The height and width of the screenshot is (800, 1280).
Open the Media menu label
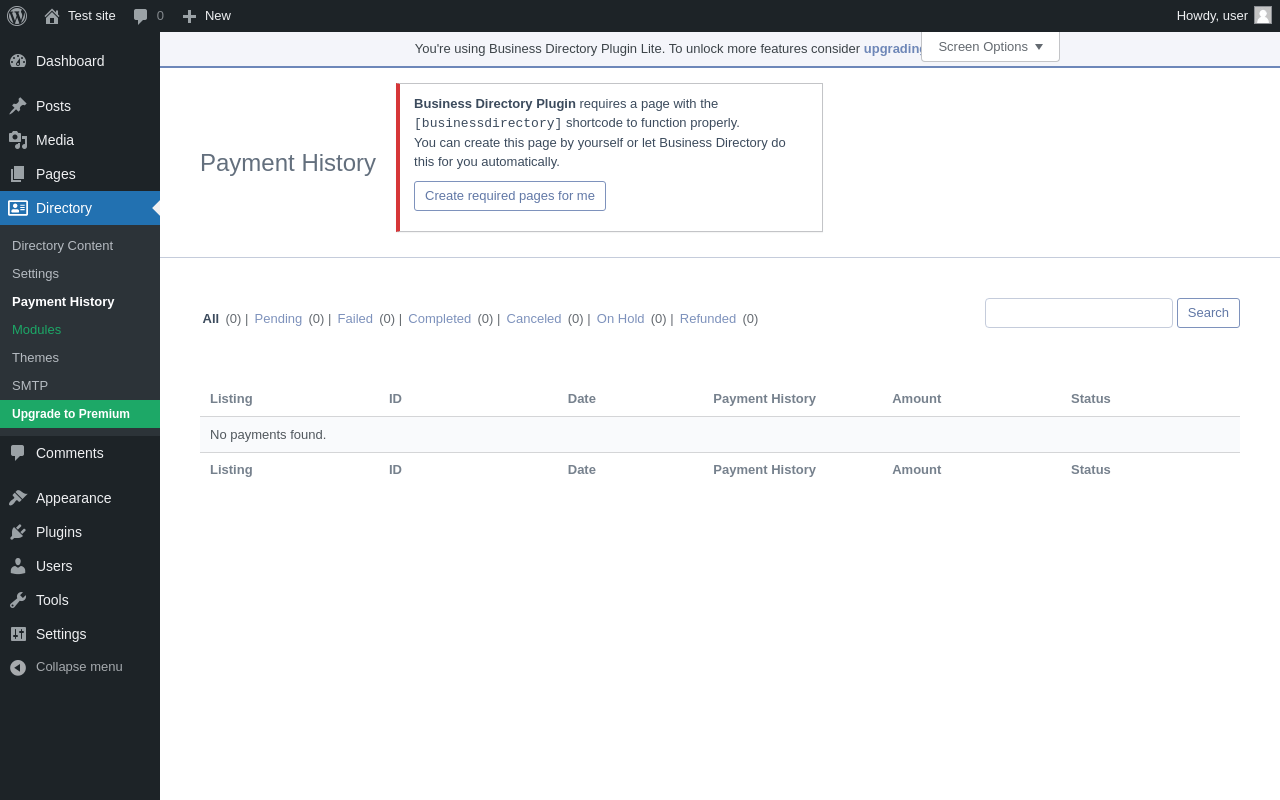tap(55, 140)
